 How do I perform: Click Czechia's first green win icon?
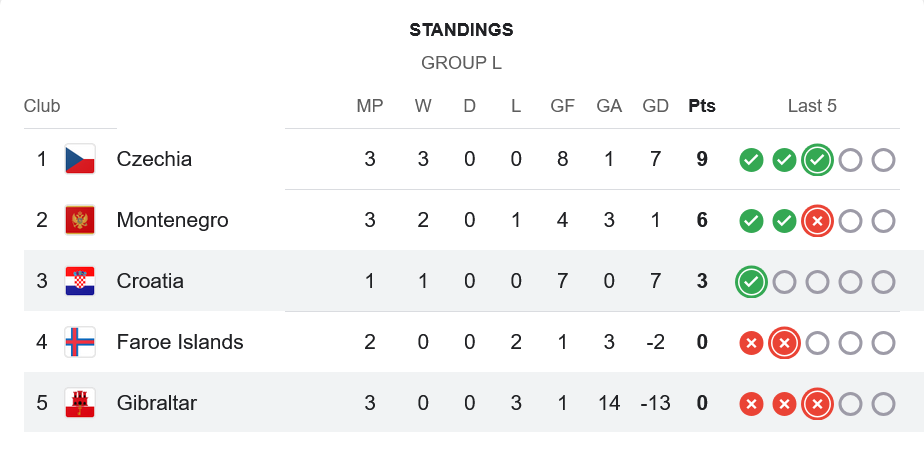click(x=751, y=160)
